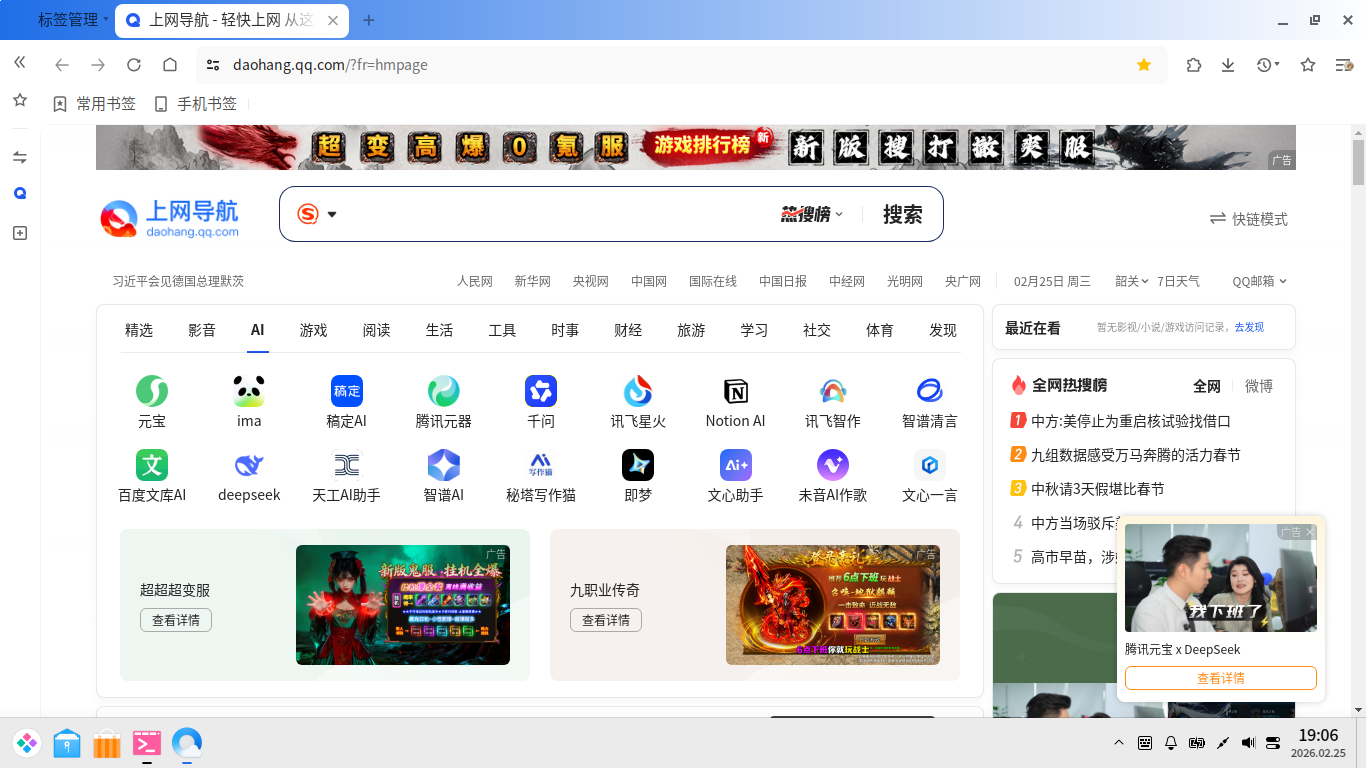
Task: Open the terminal in the taskbar
Action: click(x=147, y=743)
